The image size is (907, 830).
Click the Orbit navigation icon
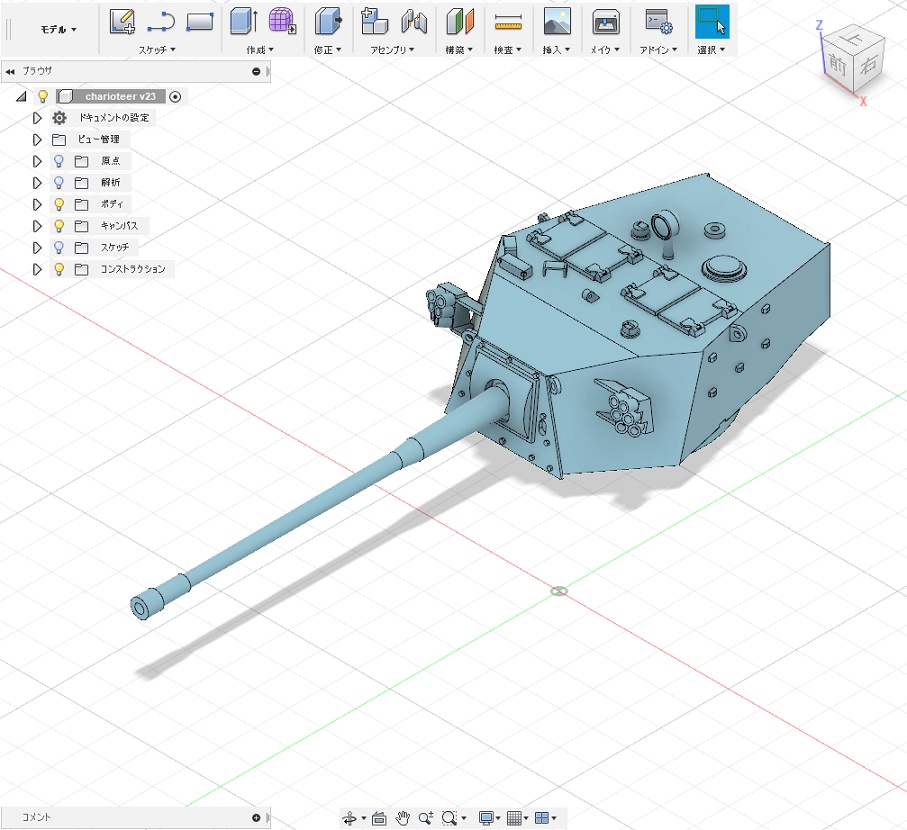pyautogui.click(x=349, y=818)
